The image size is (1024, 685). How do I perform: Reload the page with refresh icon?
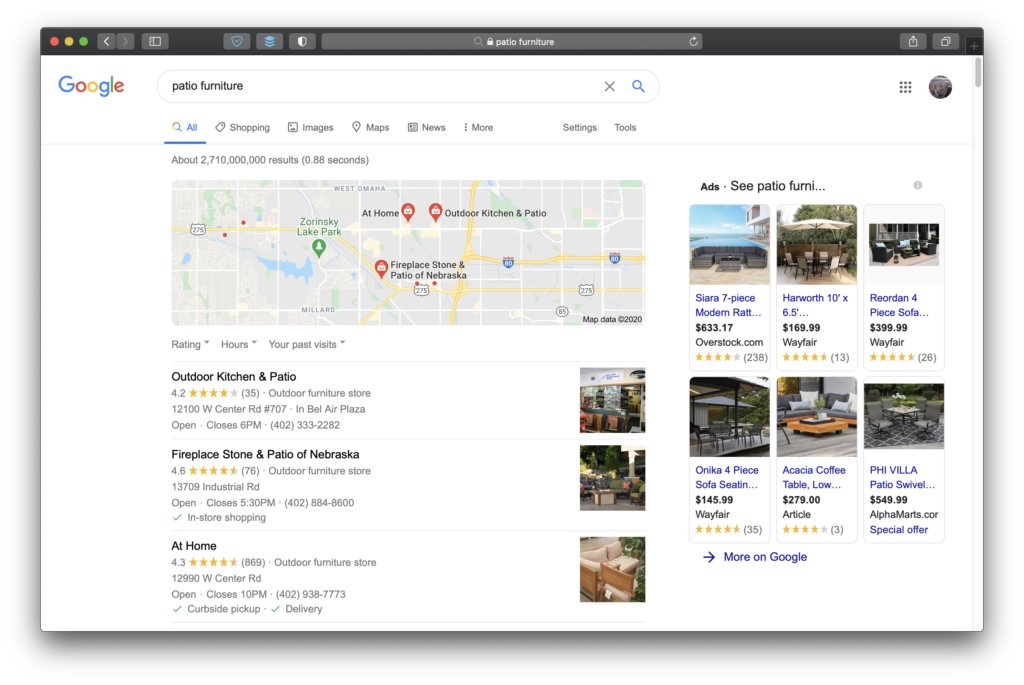pos(694,41)
